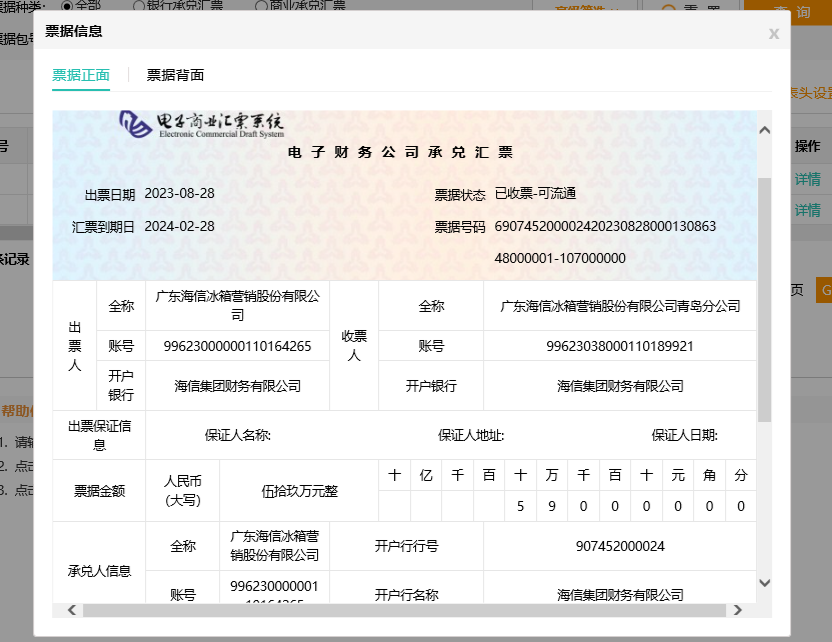The height and width of the screenshot is (642, 832).
Task: Click the sub-range '48000001-107000000'
Action: (560, 258)
